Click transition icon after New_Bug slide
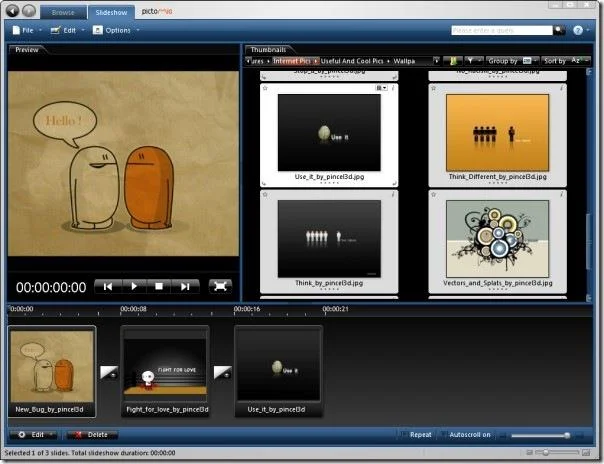 tap(109, 372)
